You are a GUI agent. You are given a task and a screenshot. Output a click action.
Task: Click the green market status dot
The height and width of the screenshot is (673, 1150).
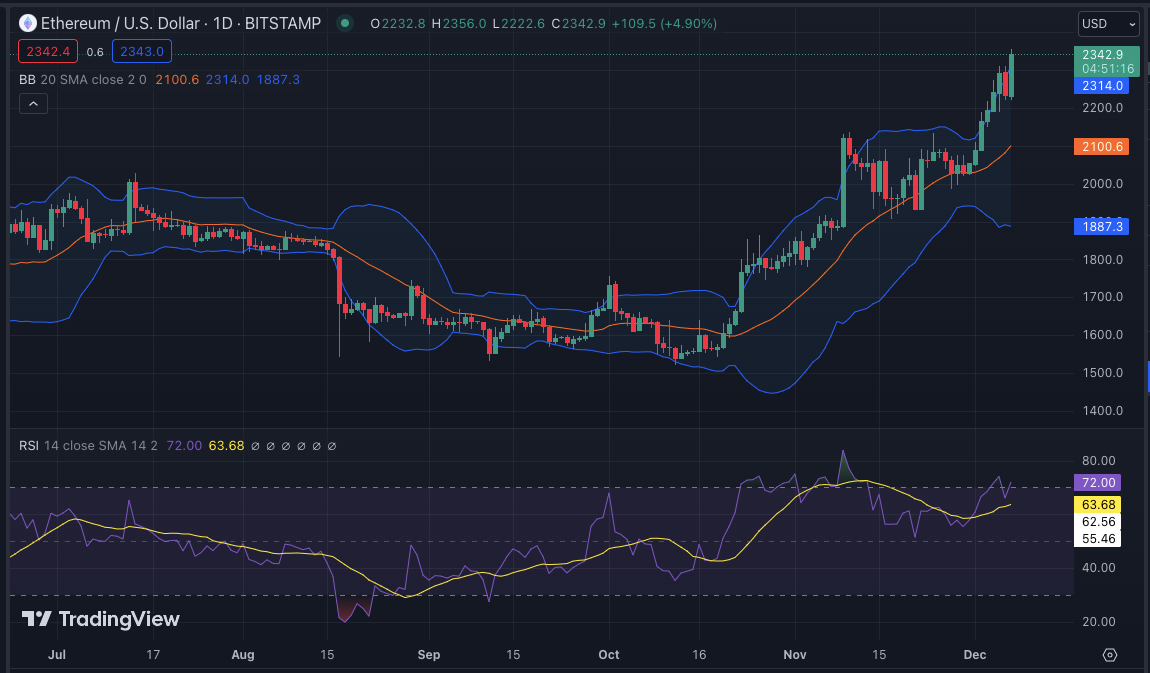click(345, 23)
